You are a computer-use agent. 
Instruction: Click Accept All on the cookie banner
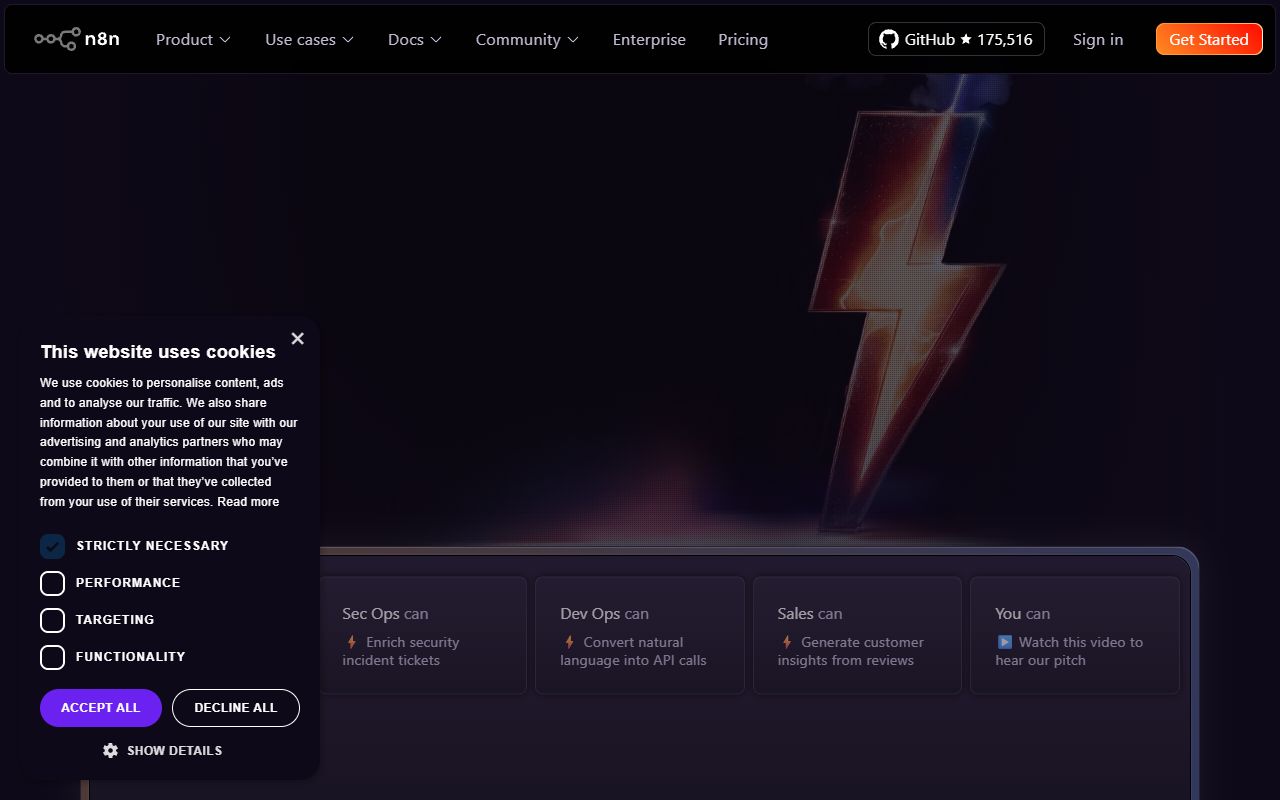[x=100, y=707]
